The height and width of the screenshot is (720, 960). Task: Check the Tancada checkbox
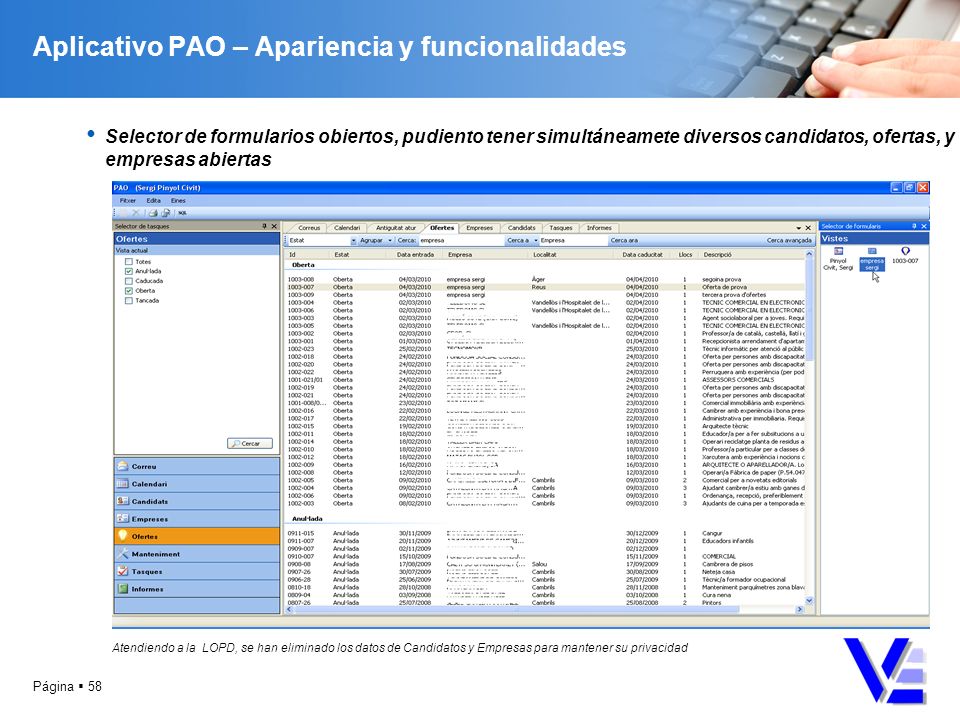tap(129, 301)
